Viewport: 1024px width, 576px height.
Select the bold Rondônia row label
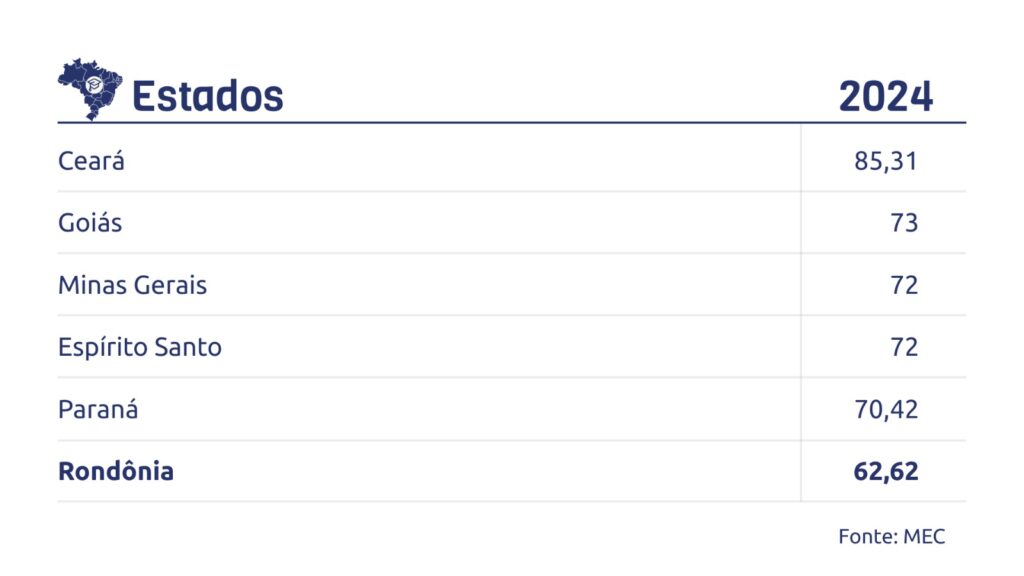(x=116, y=471)
